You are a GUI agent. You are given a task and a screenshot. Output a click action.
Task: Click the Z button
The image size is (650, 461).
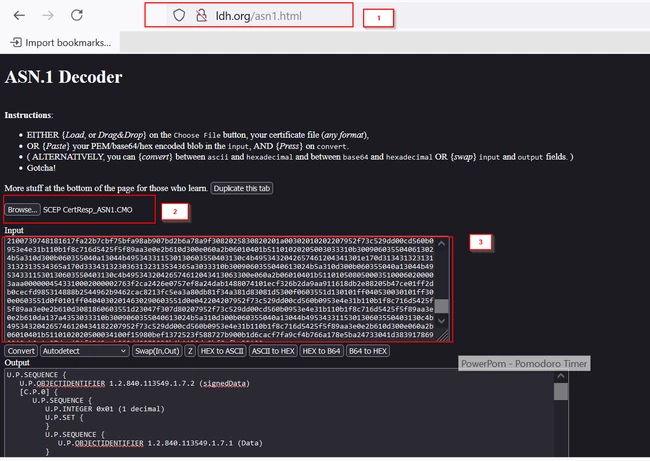pyautogui.click(x=190, y=351)
